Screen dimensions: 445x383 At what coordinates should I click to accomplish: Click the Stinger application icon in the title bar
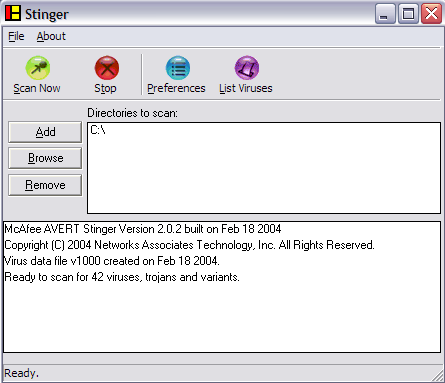13,13
